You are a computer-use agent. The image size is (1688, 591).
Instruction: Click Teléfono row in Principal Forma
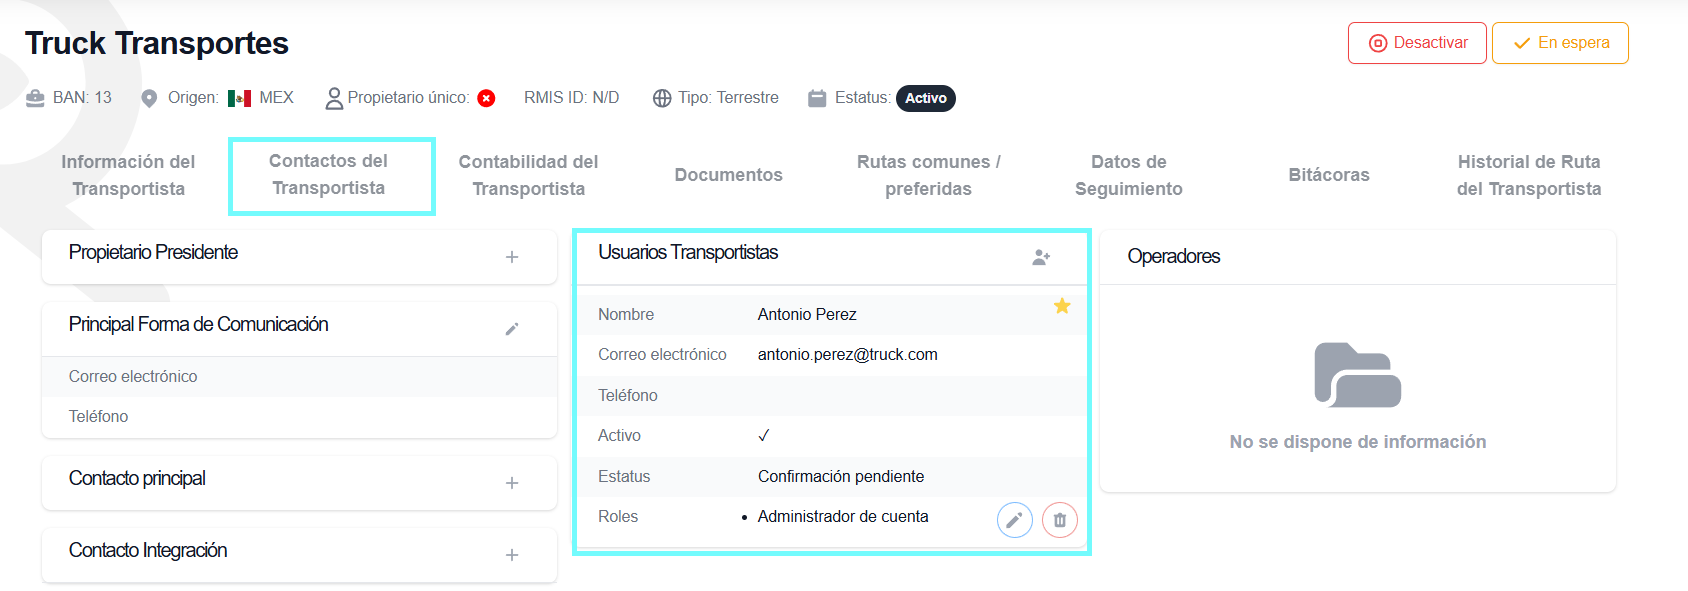[x=299, y=417]
